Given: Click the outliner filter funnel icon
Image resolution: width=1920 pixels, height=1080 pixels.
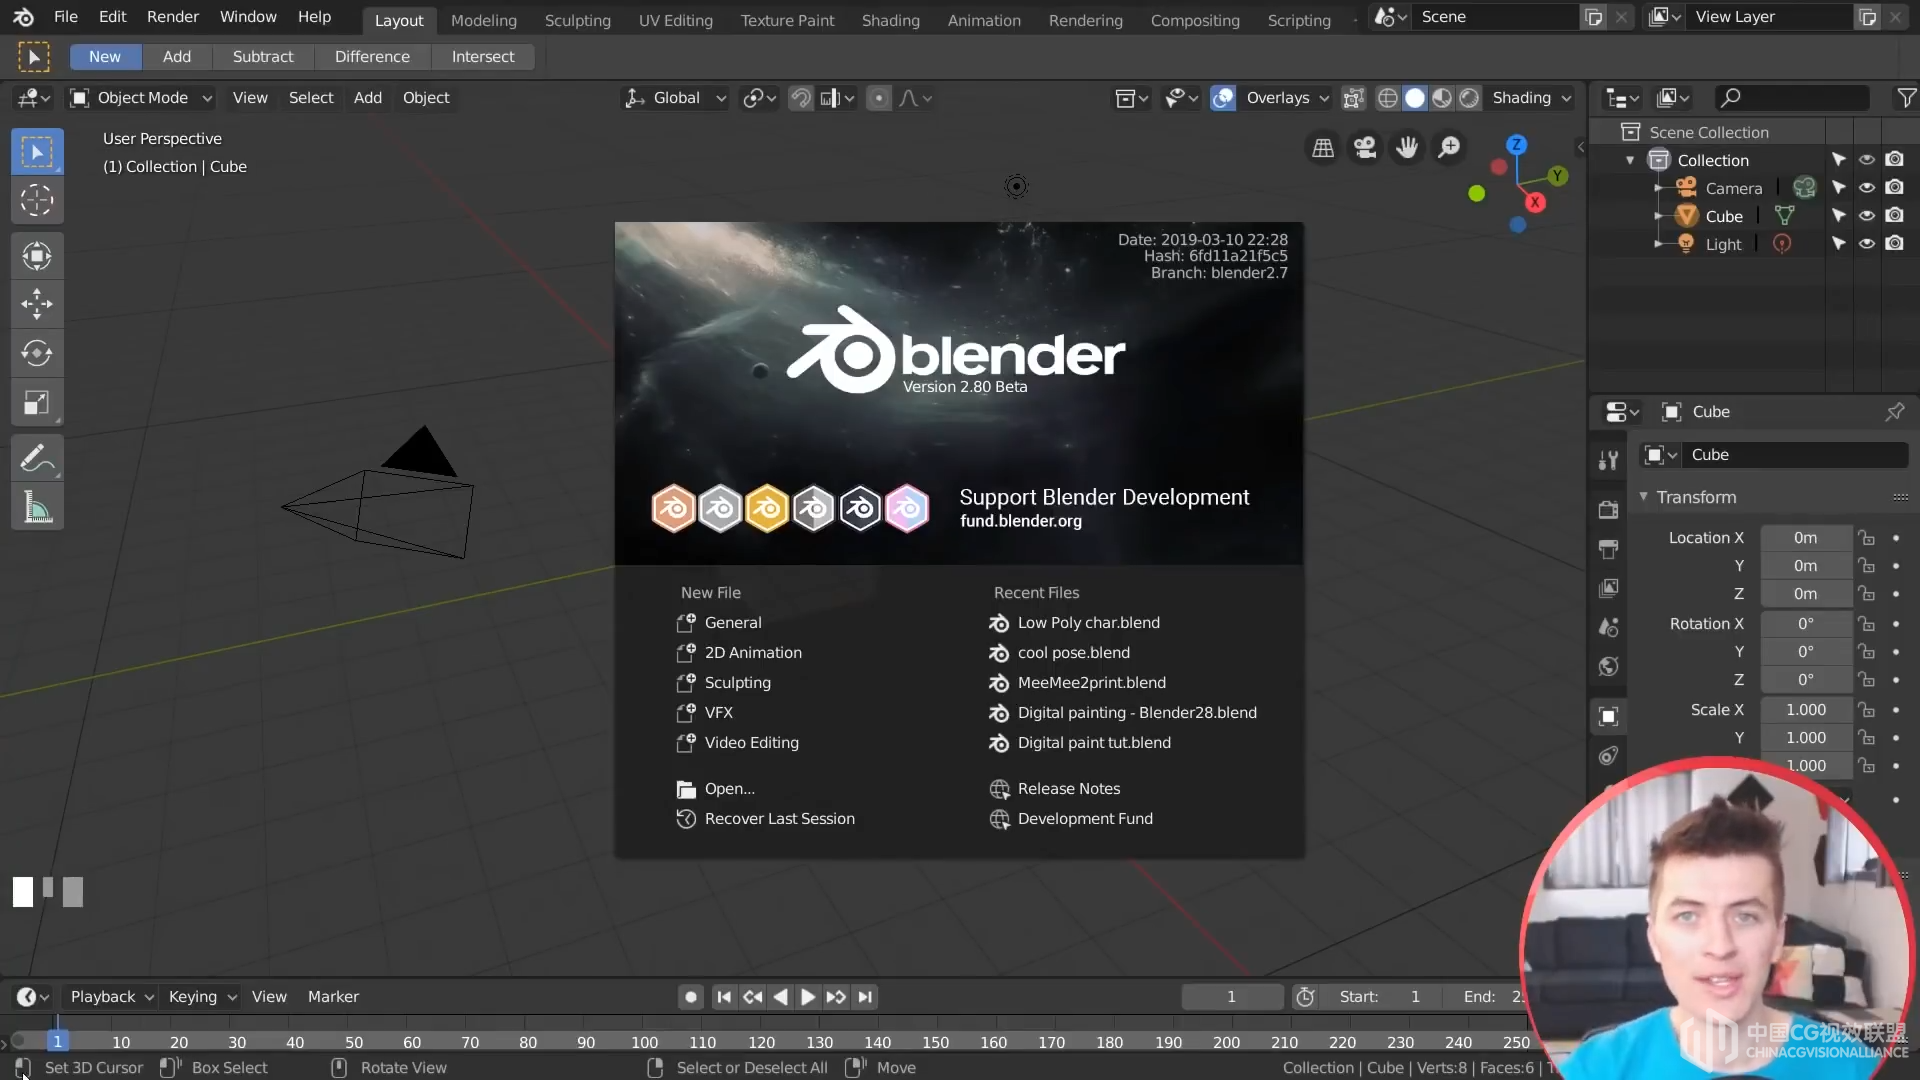Looking at the screenshot, I should tap(1906, 97).
